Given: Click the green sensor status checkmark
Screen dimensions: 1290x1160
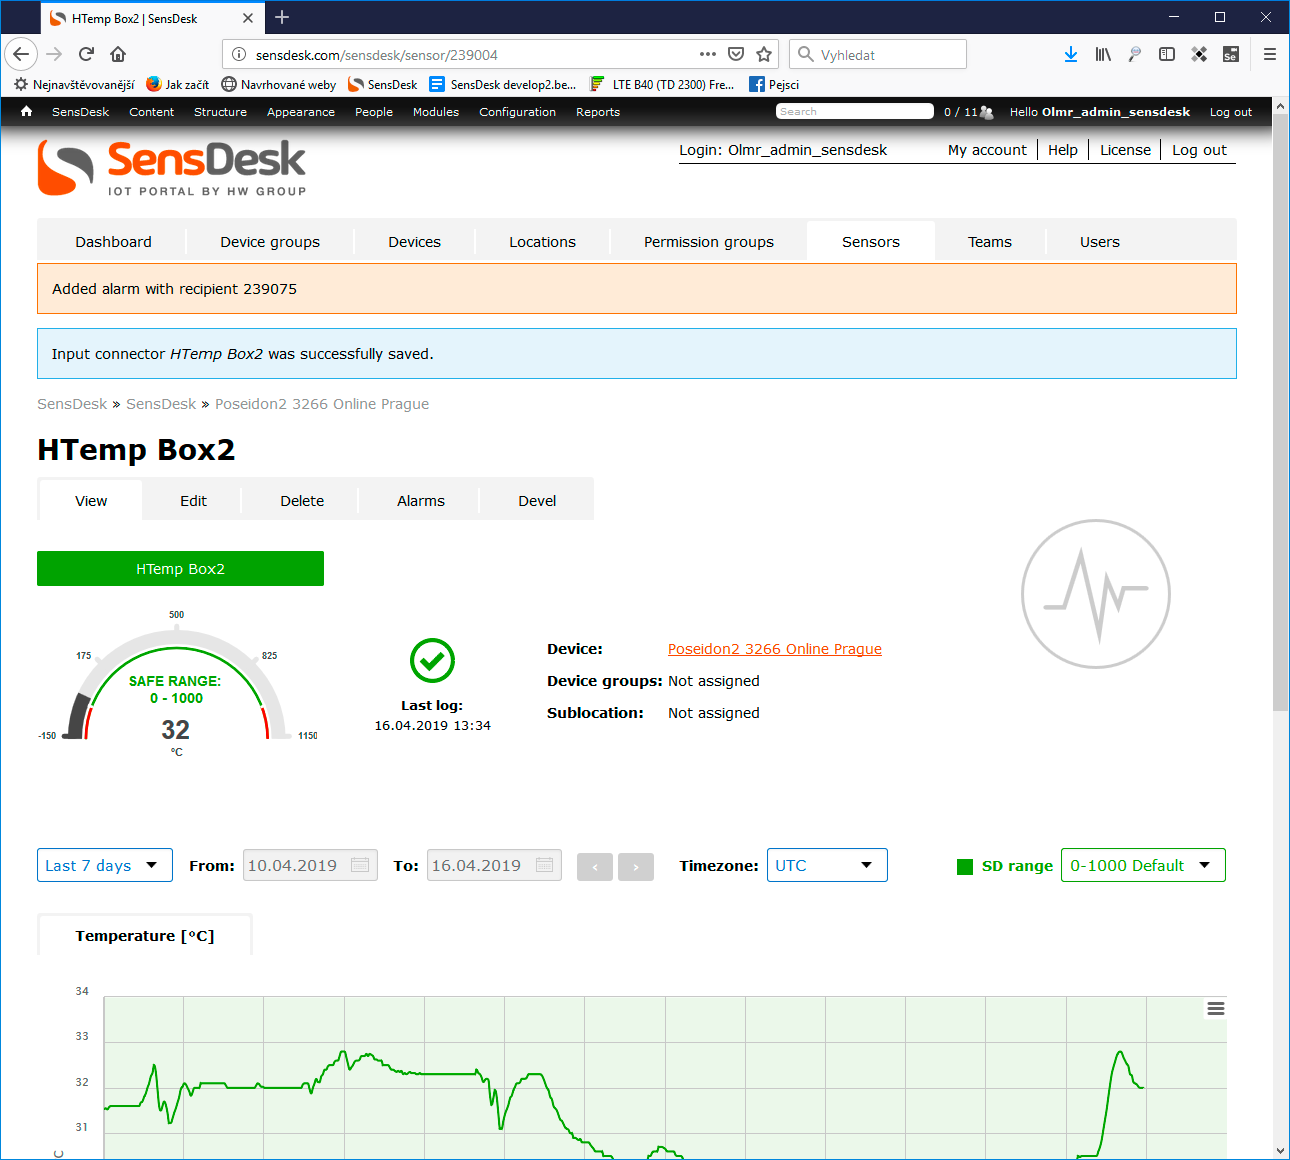Looking at the screenshot, I should 432,660.
